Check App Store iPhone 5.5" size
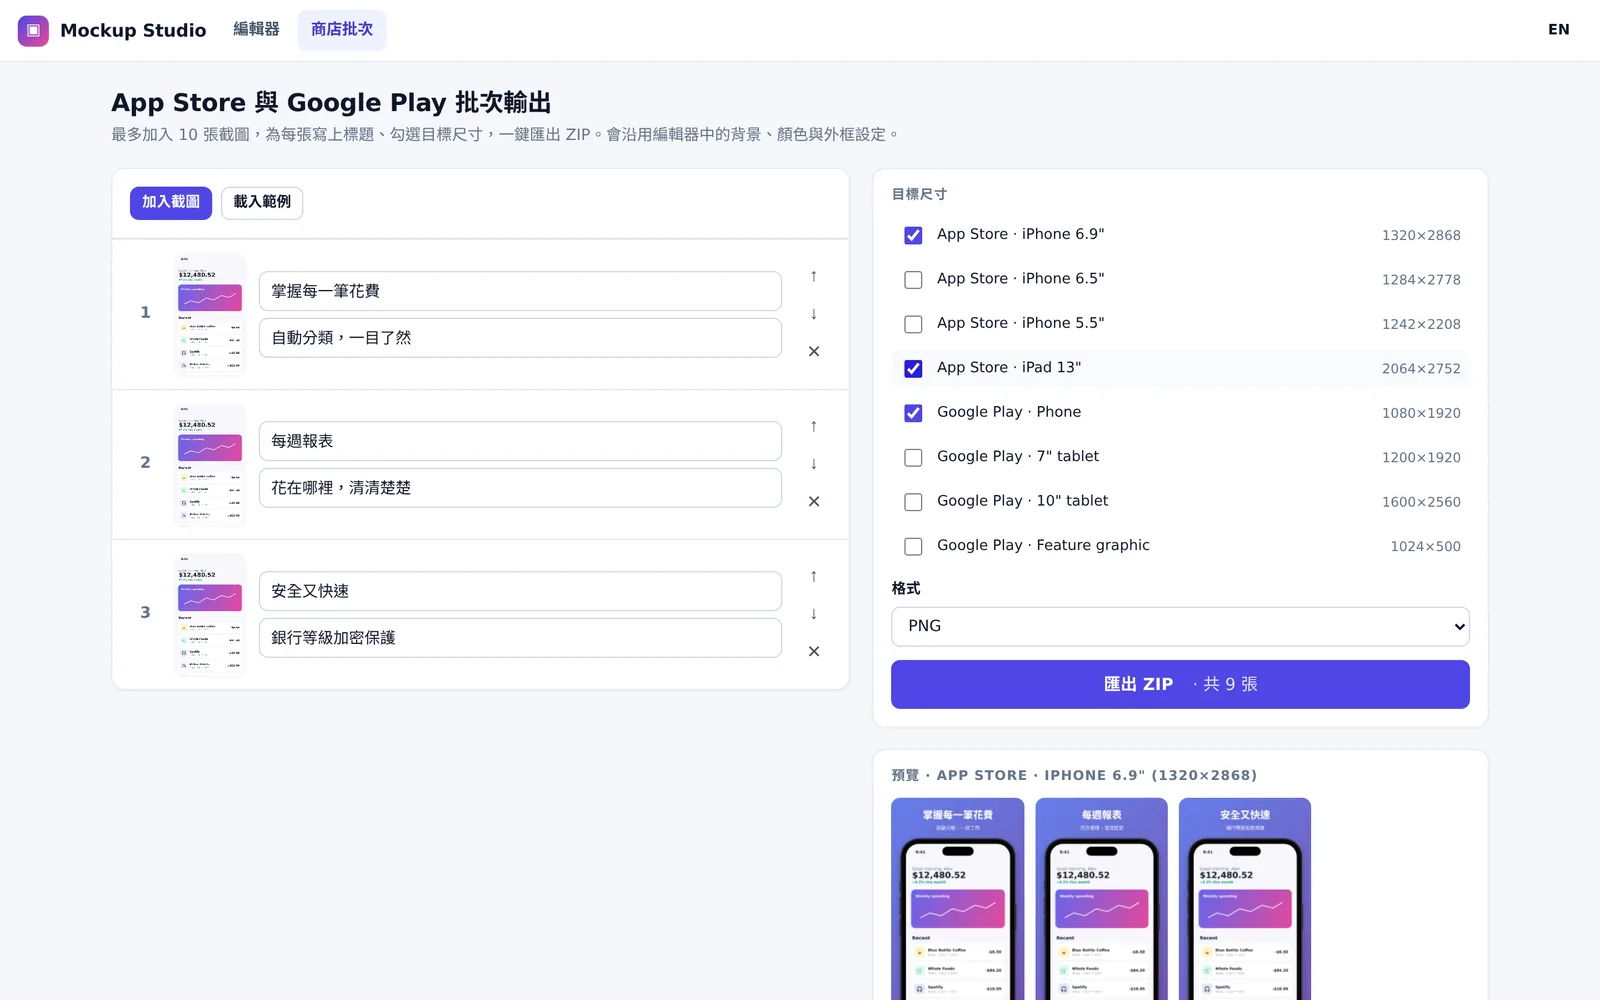The image size is (1600, 1000). (913, 324)
